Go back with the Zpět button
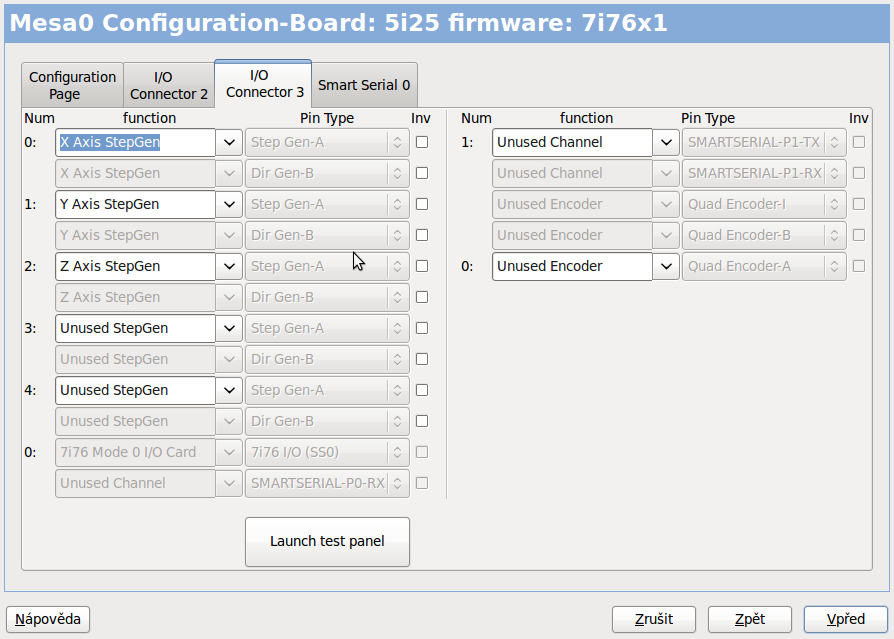The image size is (894, 639). tap(749, 620)
